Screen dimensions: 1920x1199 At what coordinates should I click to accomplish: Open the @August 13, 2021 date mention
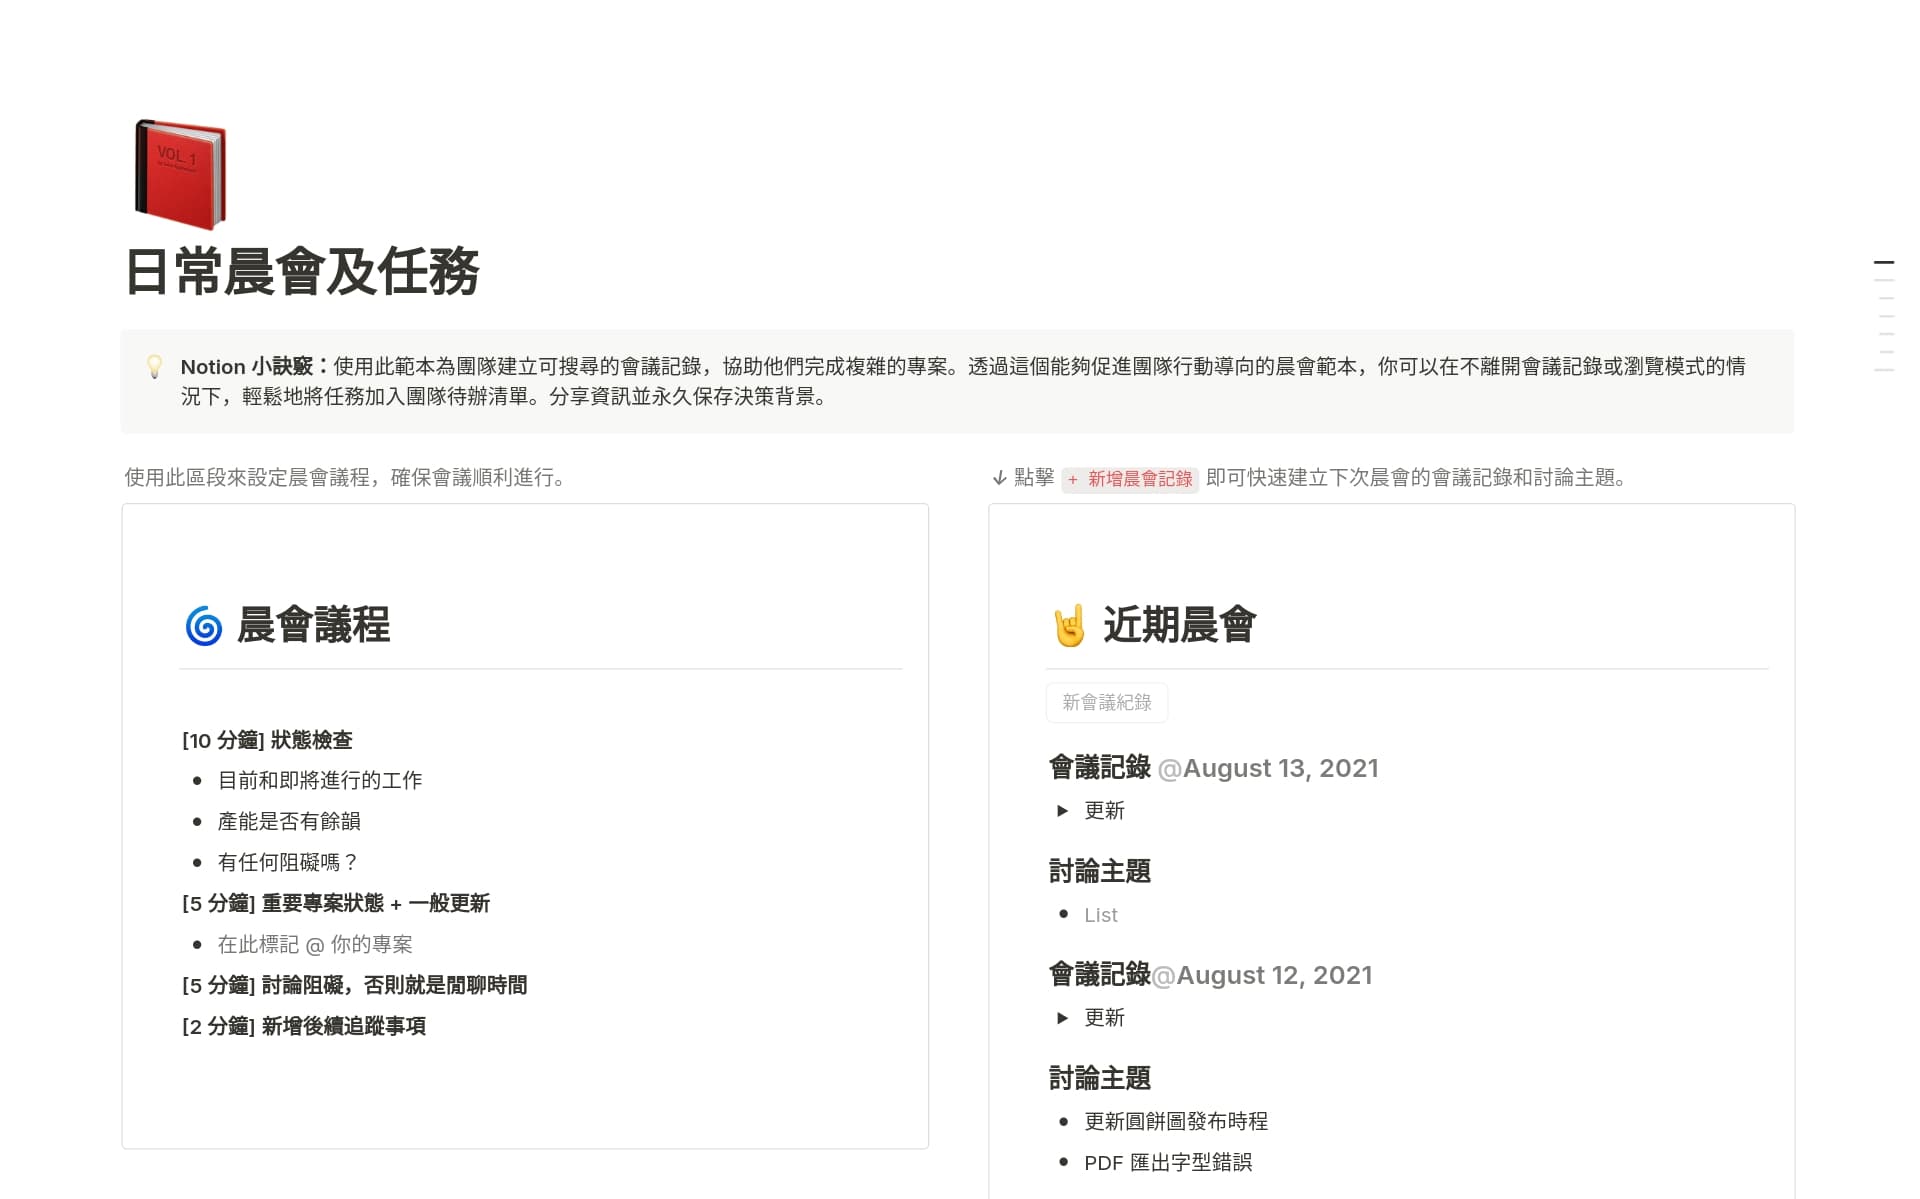[1268, 768]
